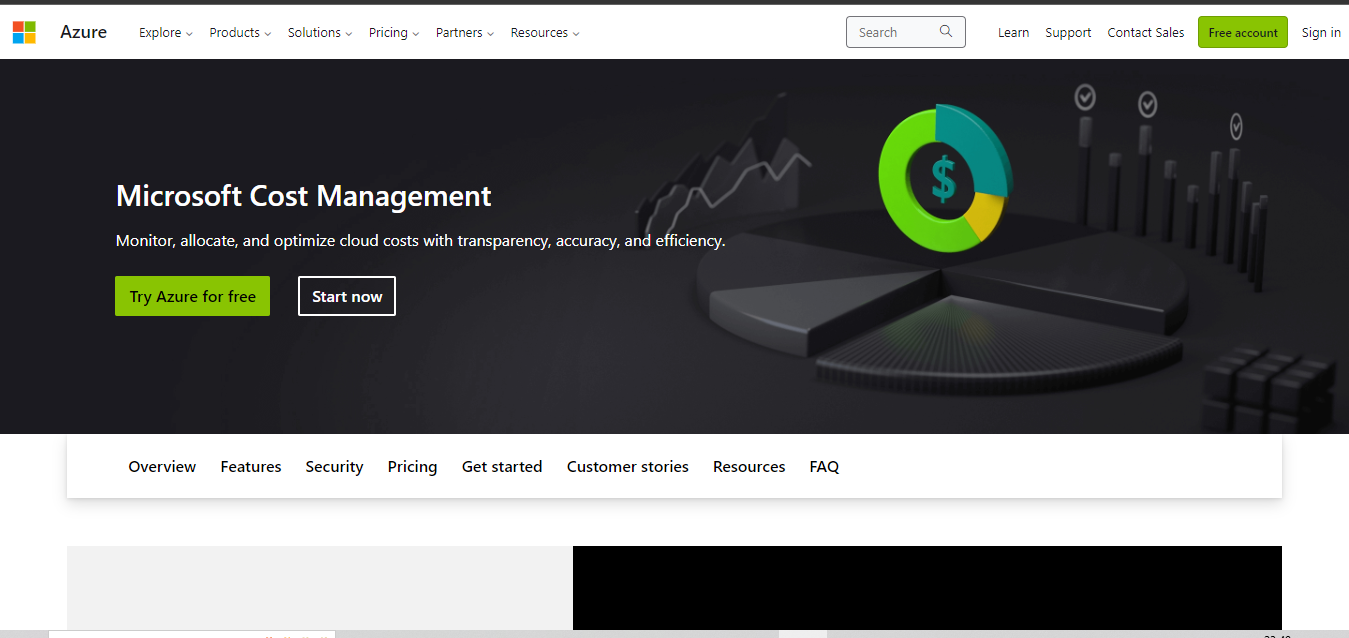The height and width of the screenshot is (638, 1349).
Task: Click the Microsoft logo icon
Action: point(24,31)
